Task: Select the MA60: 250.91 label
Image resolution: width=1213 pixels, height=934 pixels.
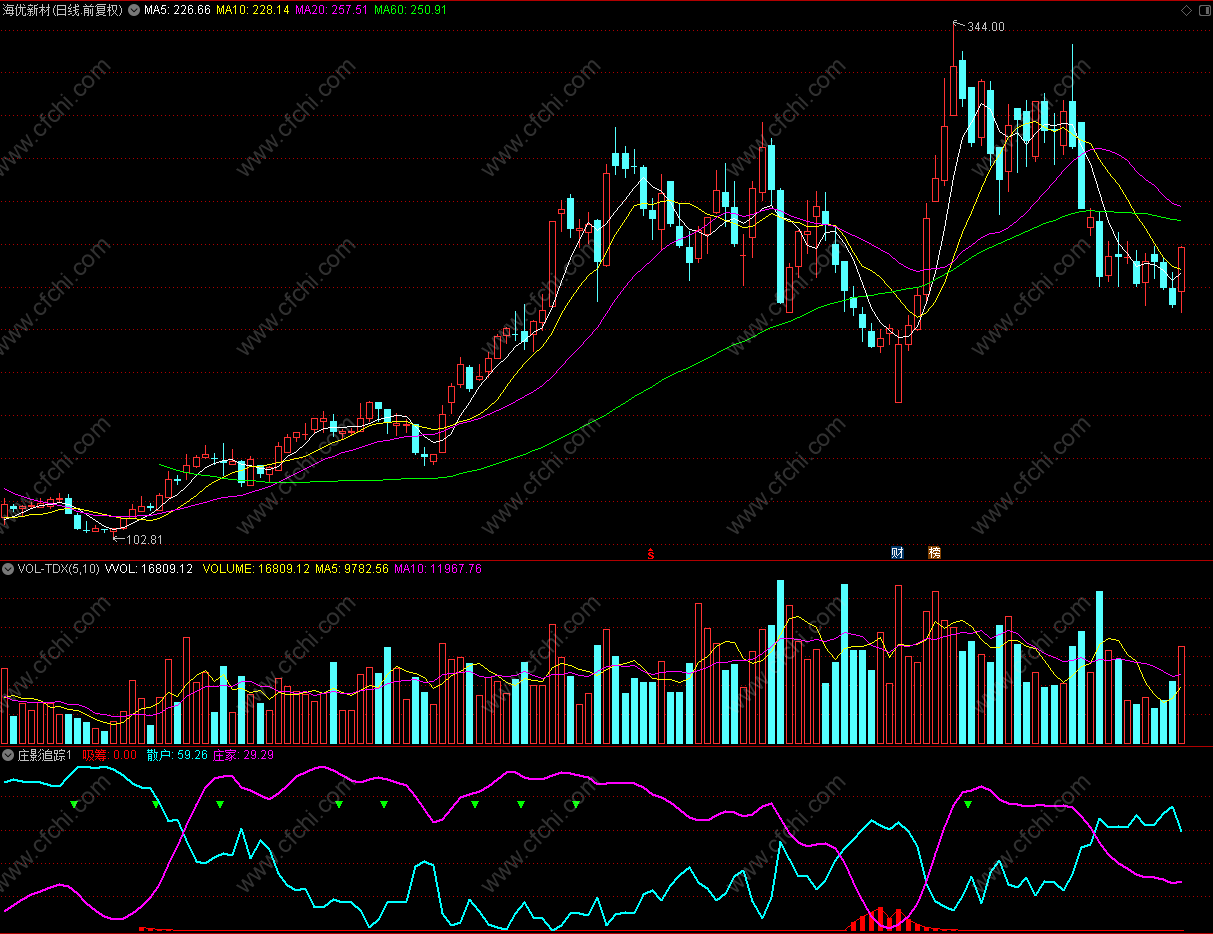Action: [x=410, y=10]
